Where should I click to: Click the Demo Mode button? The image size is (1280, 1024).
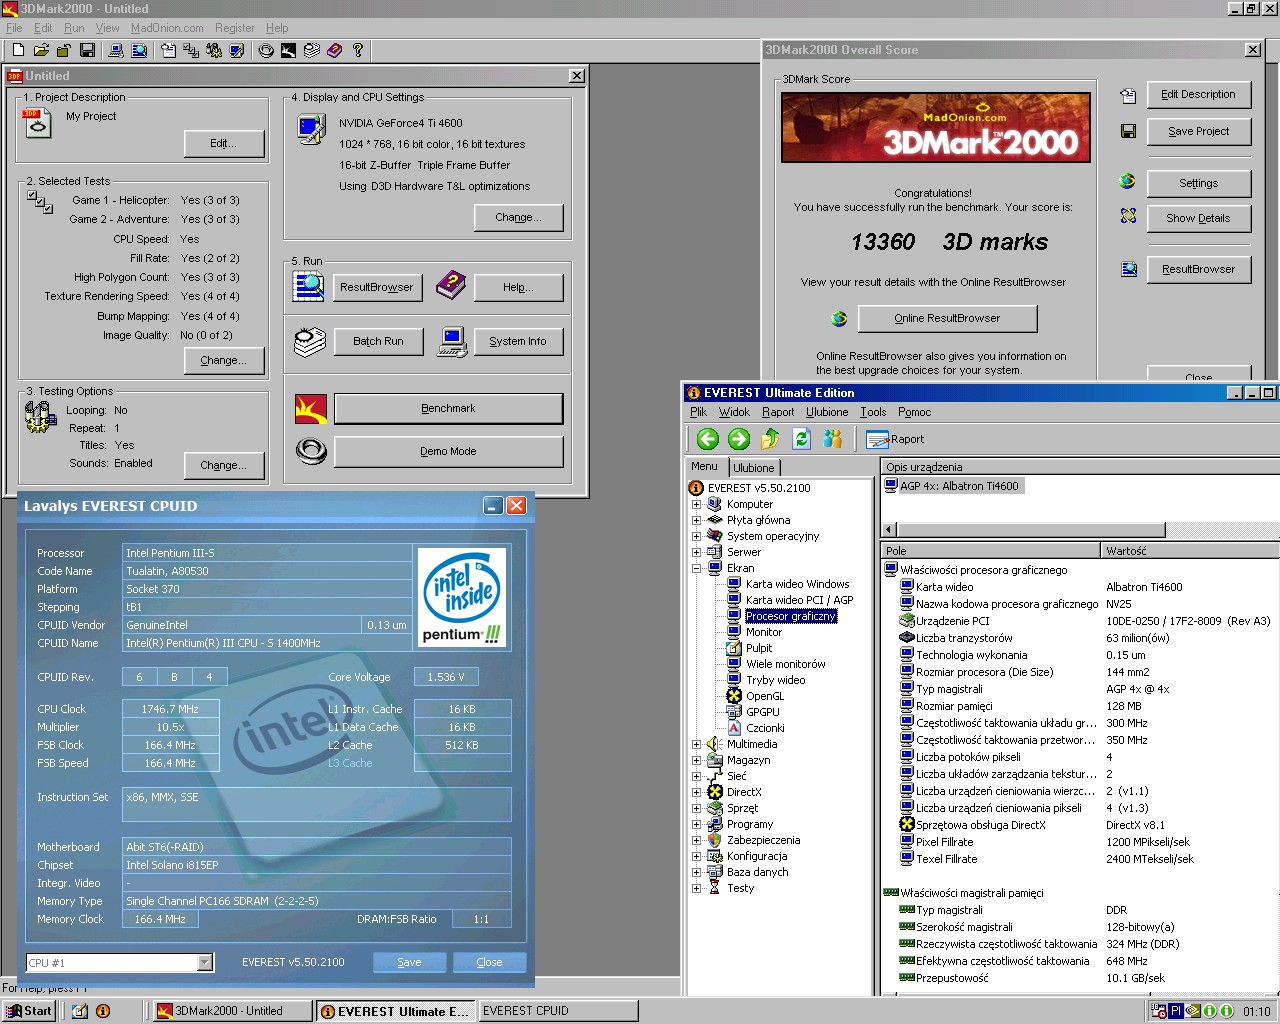448,451
